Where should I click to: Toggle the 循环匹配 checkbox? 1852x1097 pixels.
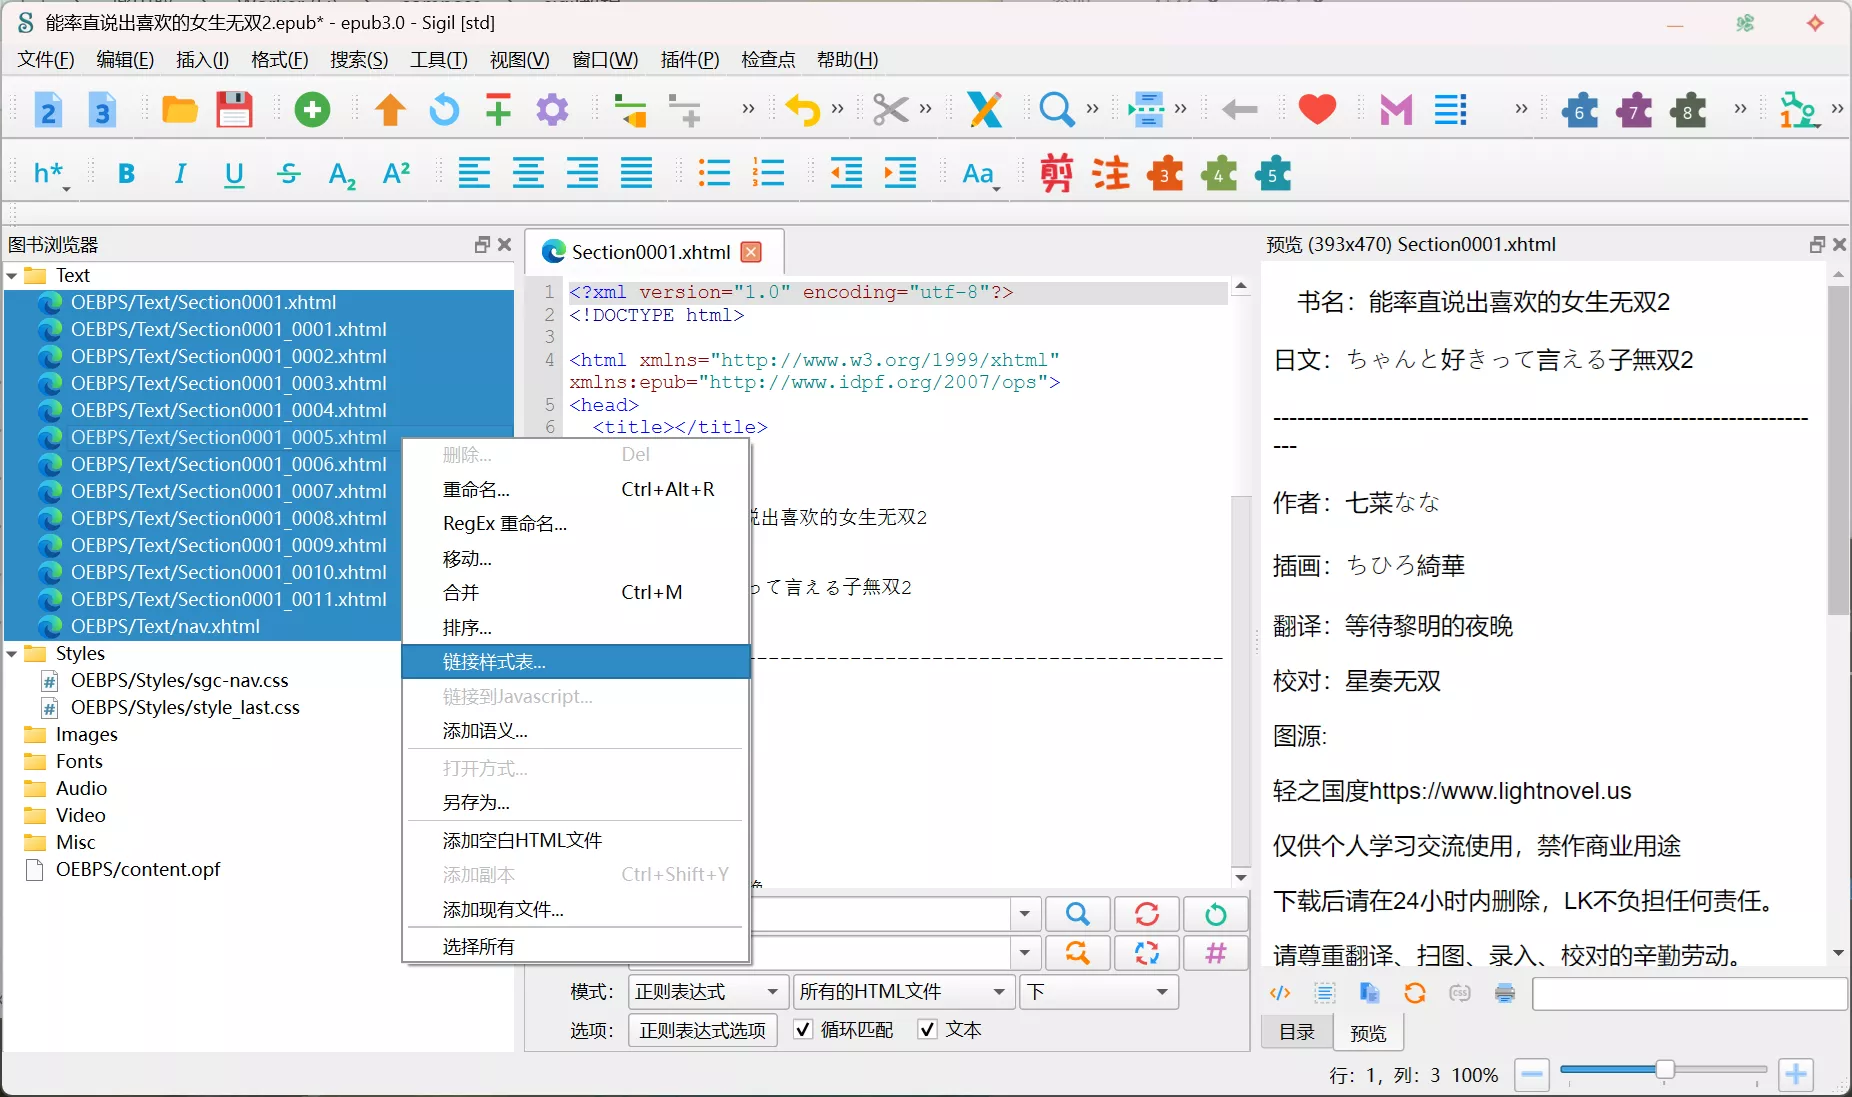803,1030
